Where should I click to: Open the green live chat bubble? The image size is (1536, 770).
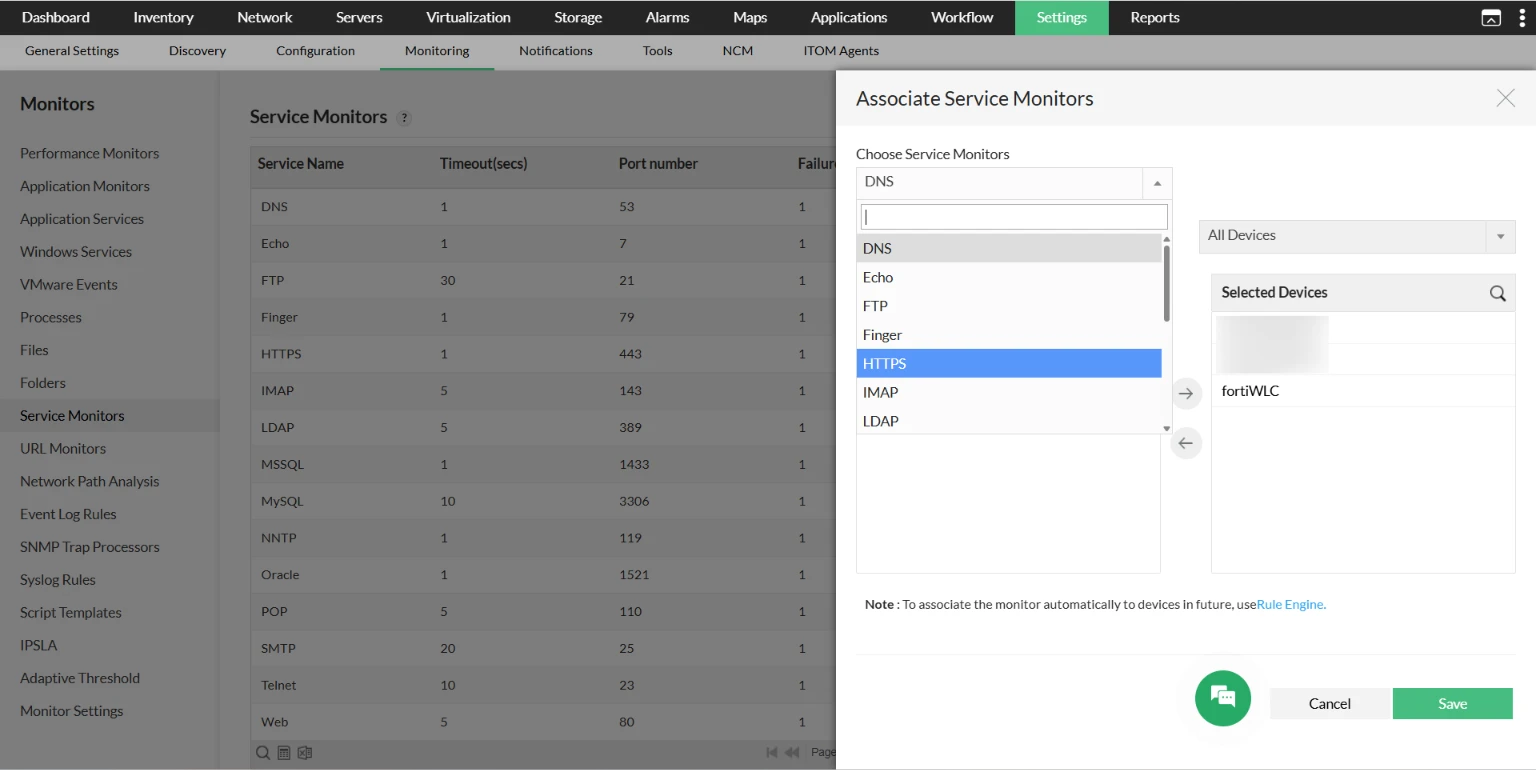(1223, 698)
